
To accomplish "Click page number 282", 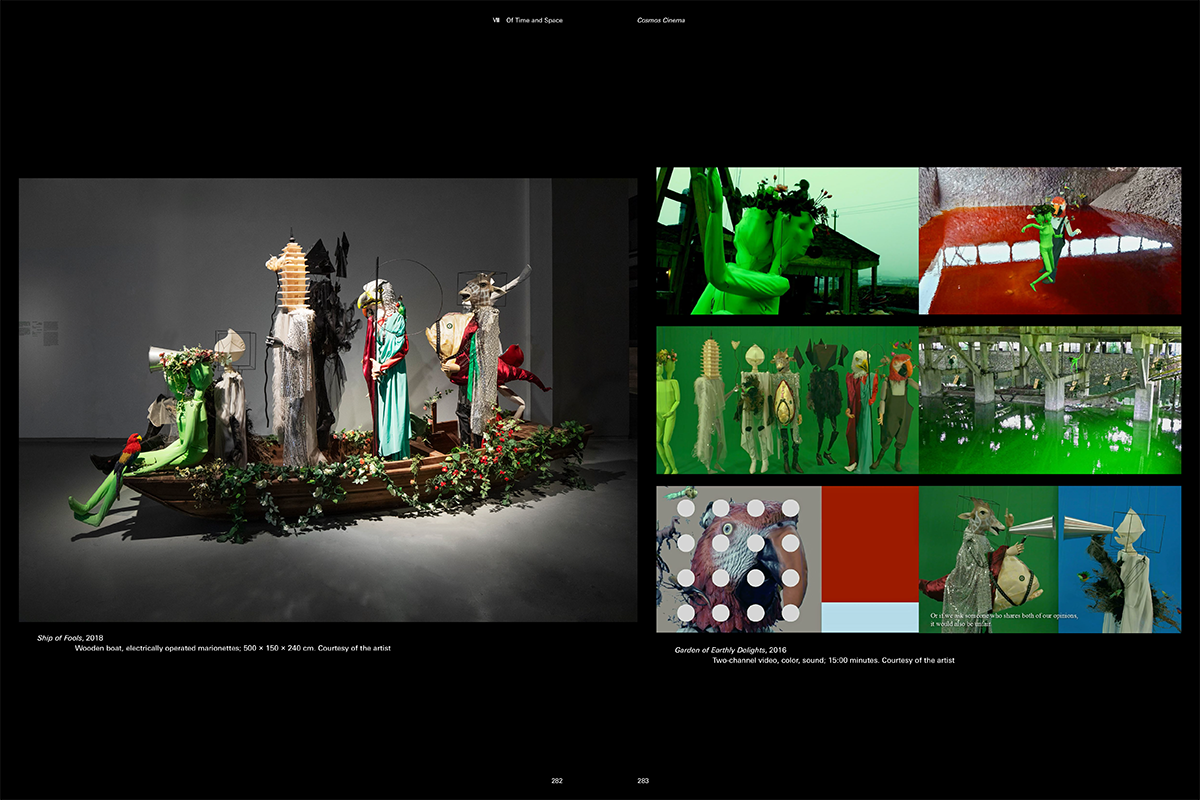I will [557, 781].
